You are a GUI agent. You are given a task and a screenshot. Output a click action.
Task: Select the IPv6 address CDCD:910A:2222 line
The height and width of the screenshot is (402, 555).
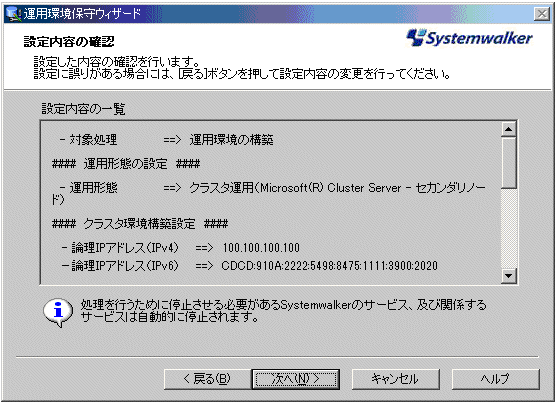click(x=250, y=266)
